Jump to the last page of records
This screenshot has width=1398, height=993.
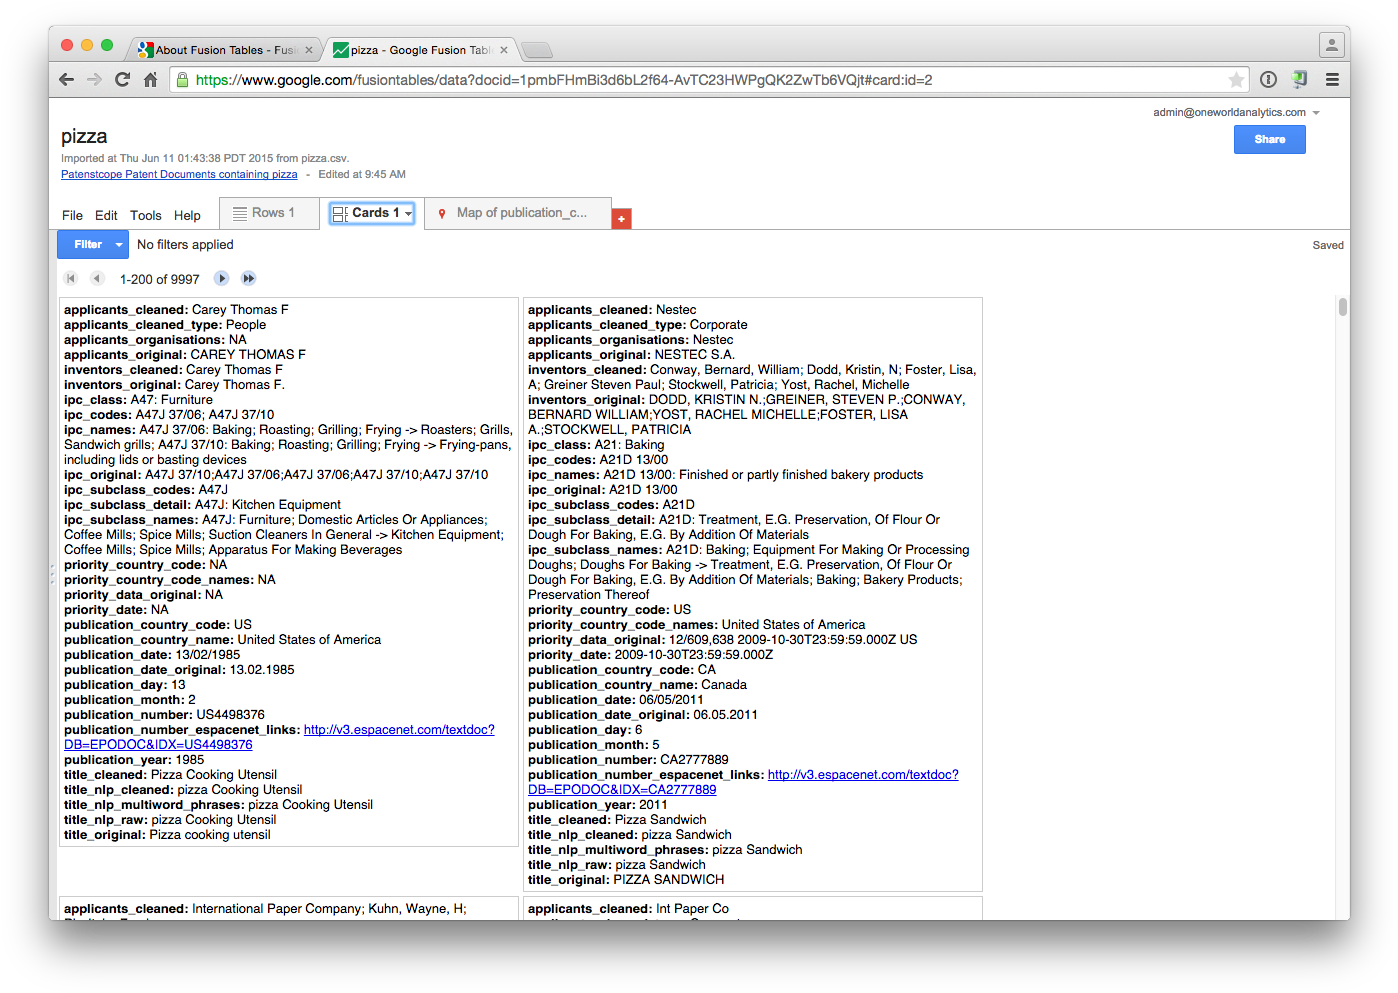[x=248, y=278]
